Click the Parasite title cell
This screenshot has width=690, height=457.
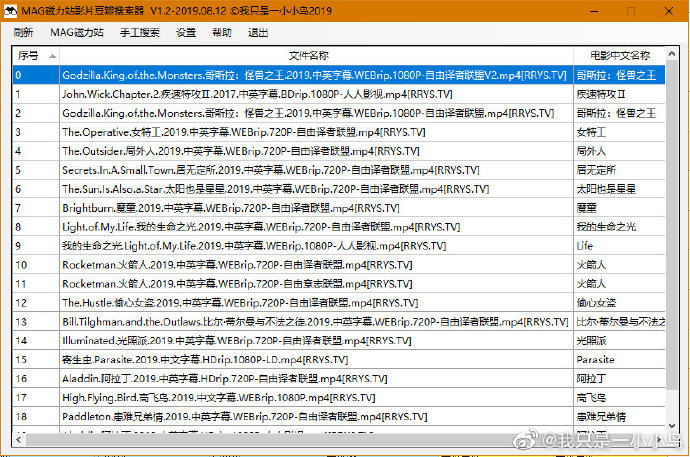tap(619, 359)
